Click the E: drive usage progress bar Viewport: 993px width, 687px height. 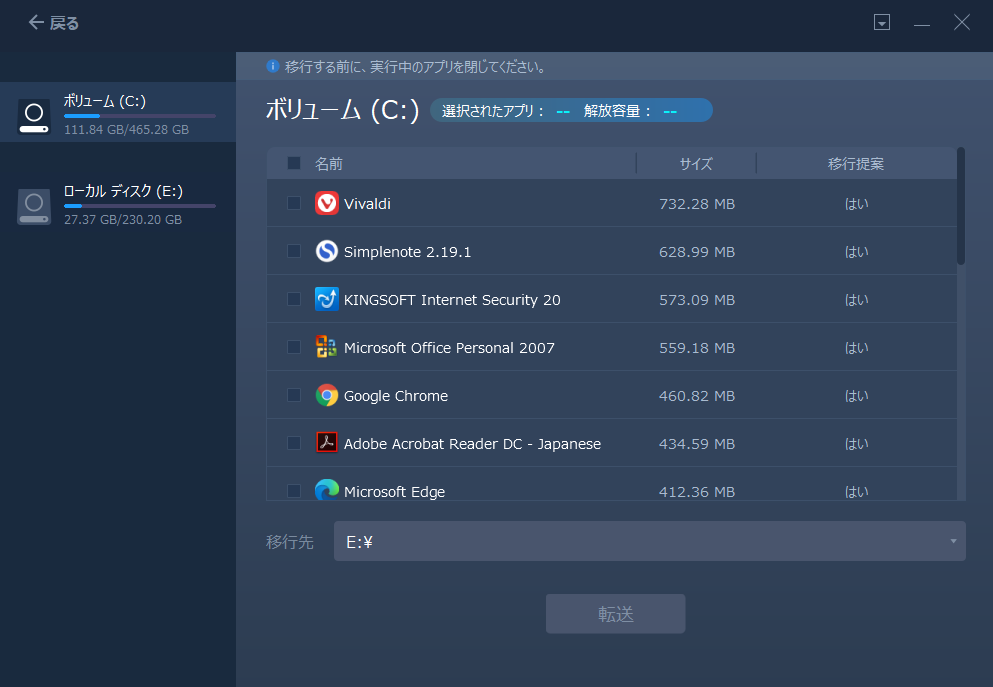tap(140, 206)
